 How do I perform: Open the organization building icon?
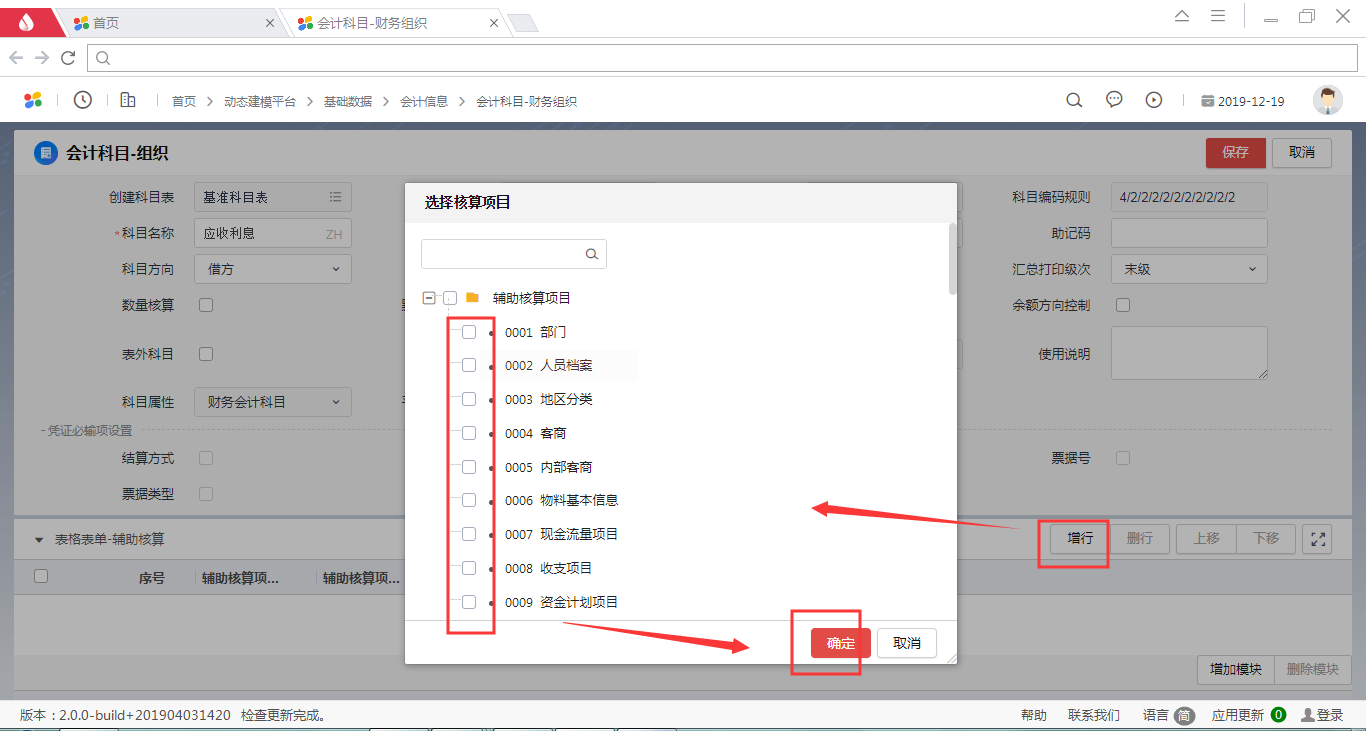[x=128, y=100]
